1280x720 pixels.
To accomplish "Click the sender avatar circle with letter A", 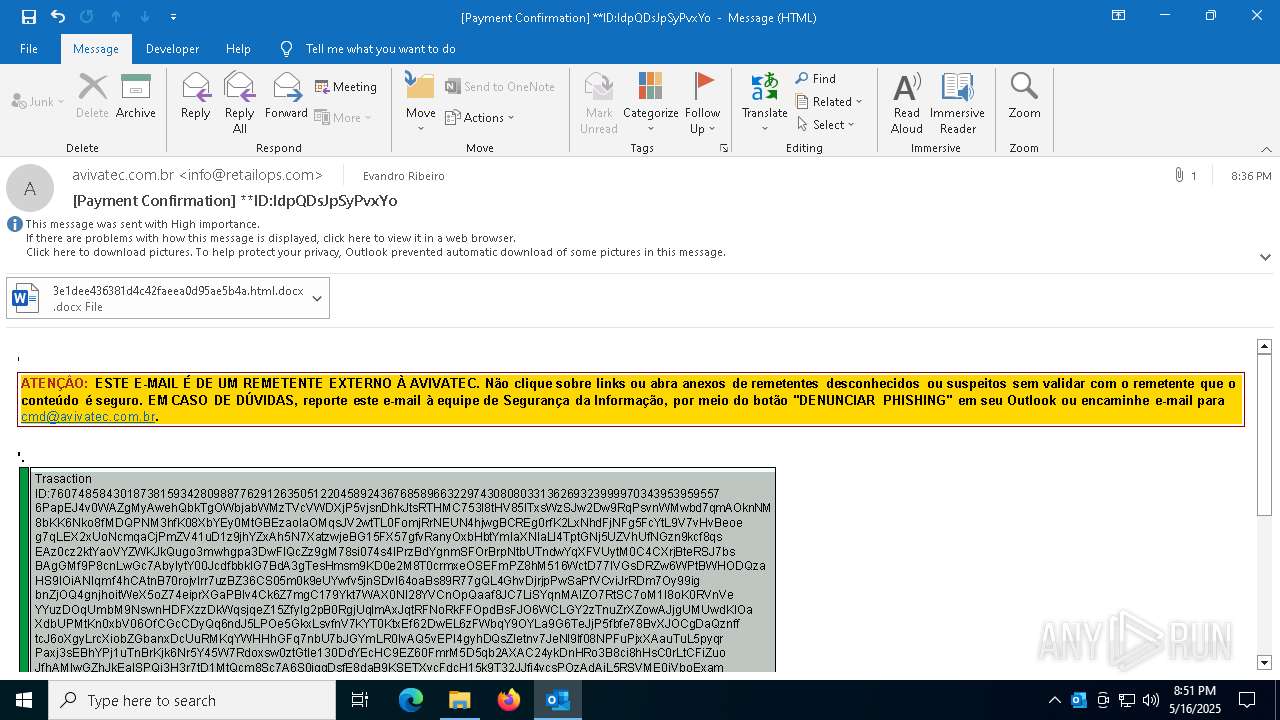I will pos(30,188).
